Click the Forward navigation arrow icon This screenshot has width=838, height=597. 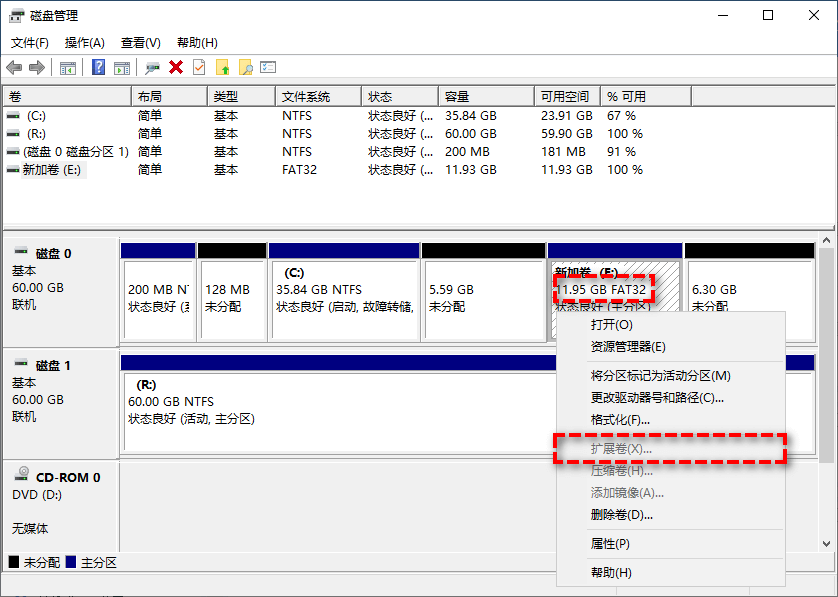pyautogui.click(x=36, y=67)
